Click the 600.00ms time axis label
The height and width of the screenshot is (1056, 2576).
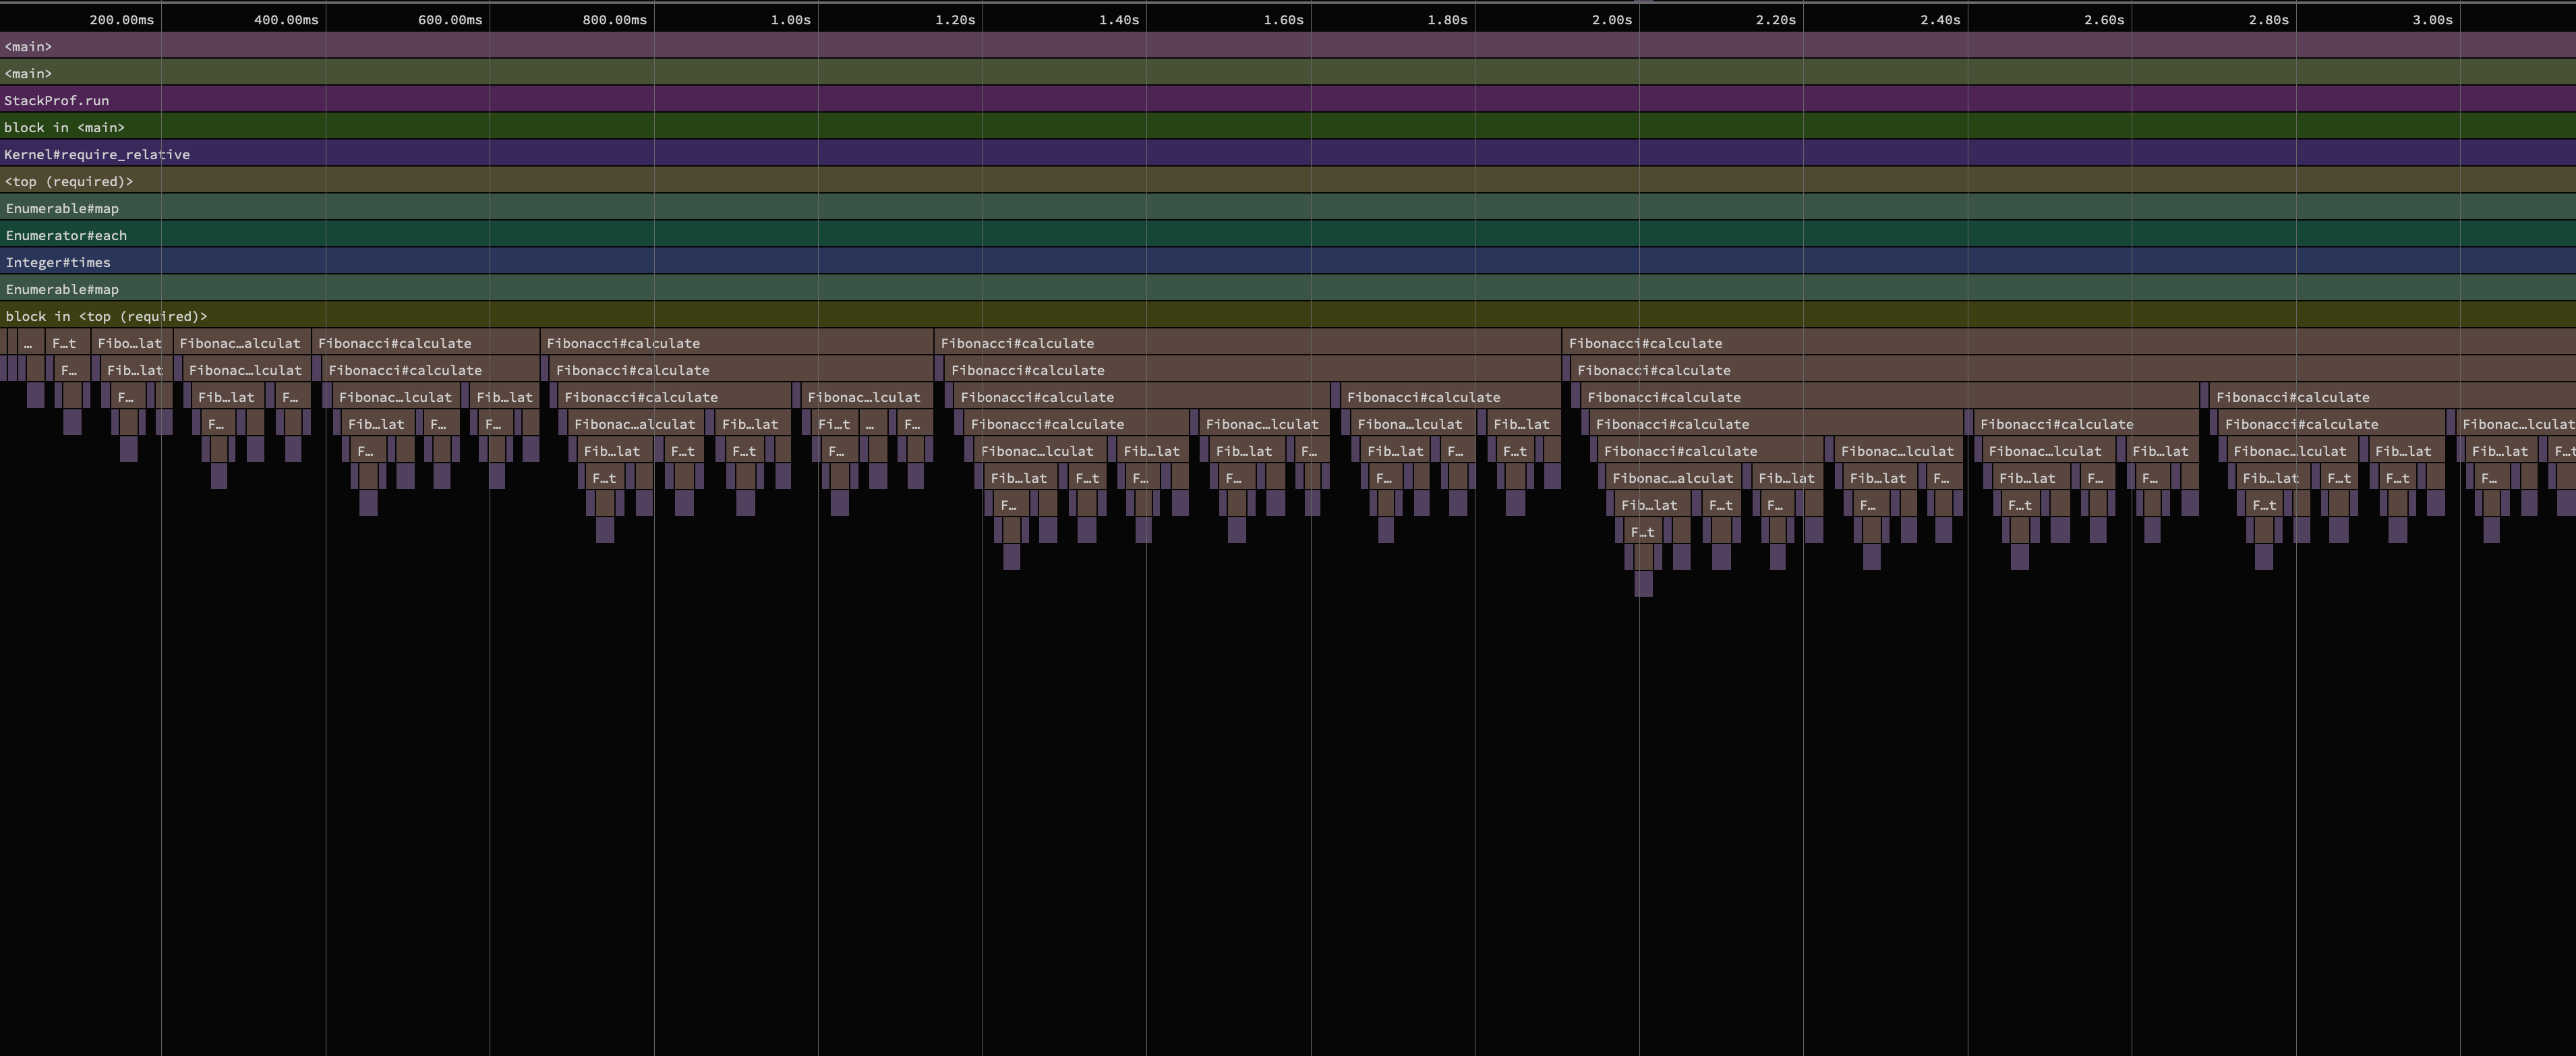click(450, 19)
